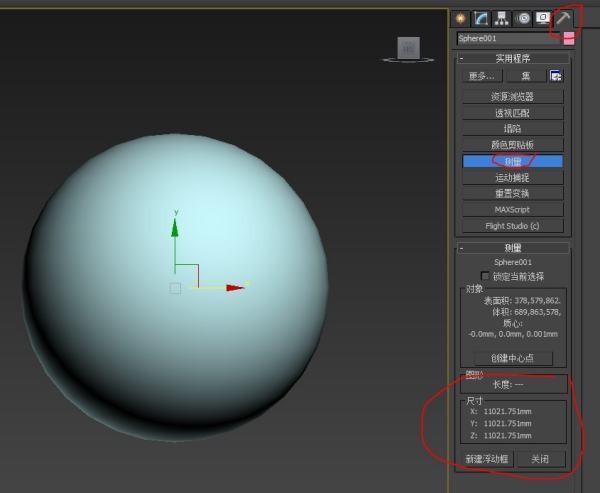Open the 更多... utilities list
The height and width of the screenshot is (493, 600).
point(482,76)
